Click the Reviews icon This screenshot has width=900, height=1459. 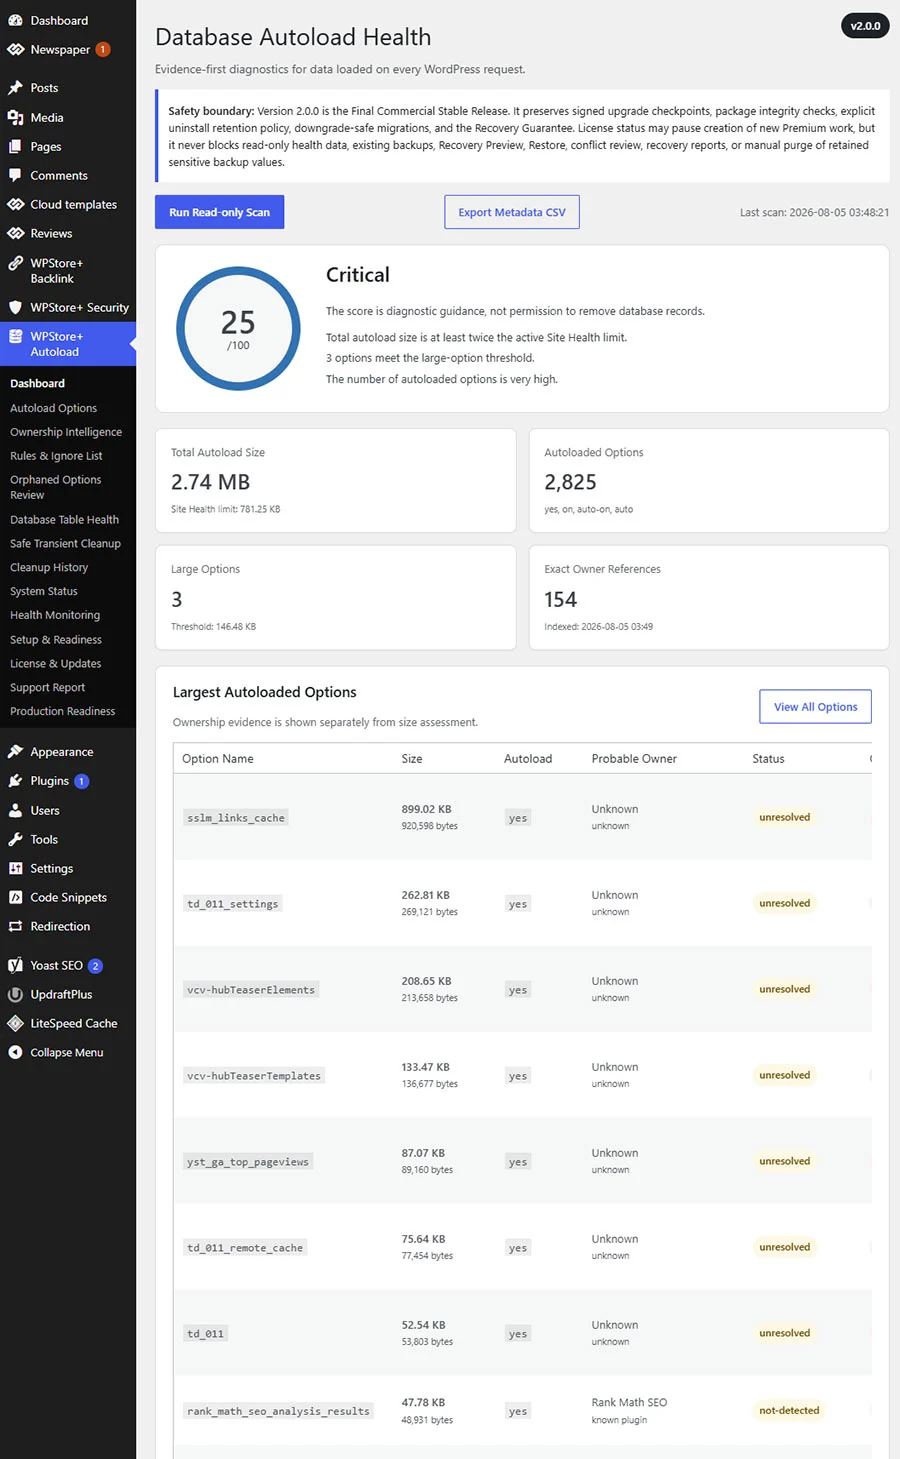(15, 233)
